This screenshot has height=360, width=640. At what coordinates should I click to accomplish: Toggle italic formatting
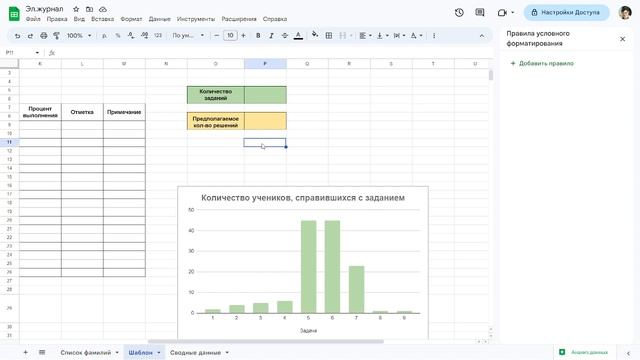271,36
